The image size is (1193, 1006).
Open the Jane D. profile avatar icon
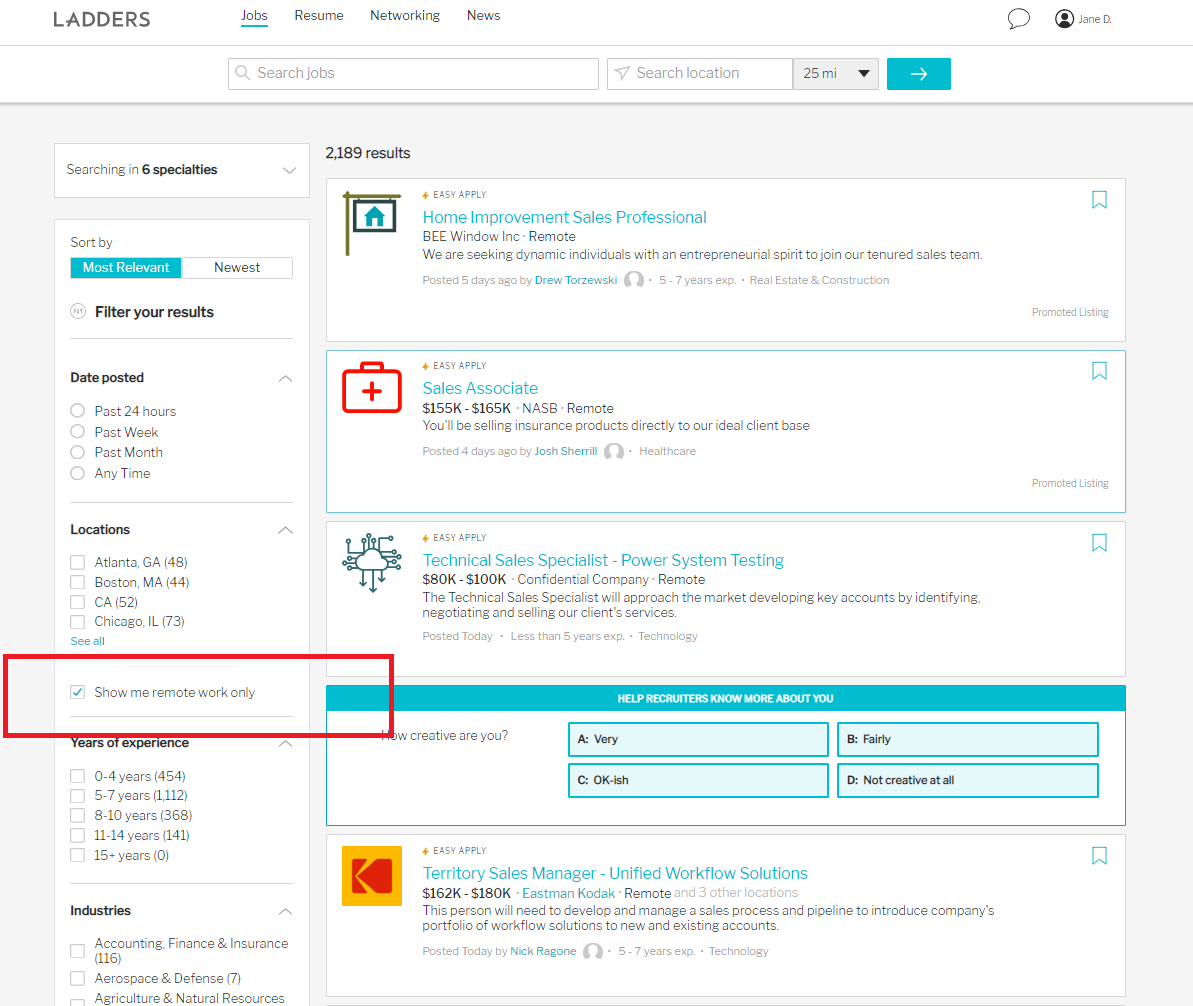1064,19
